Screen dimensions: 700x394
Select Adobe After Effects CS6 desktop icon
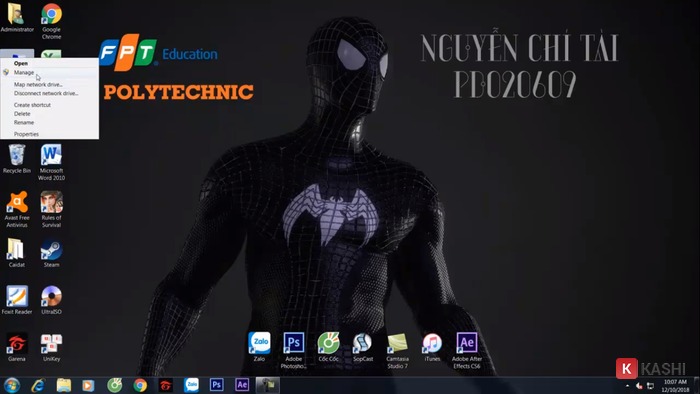pos(467,350)
